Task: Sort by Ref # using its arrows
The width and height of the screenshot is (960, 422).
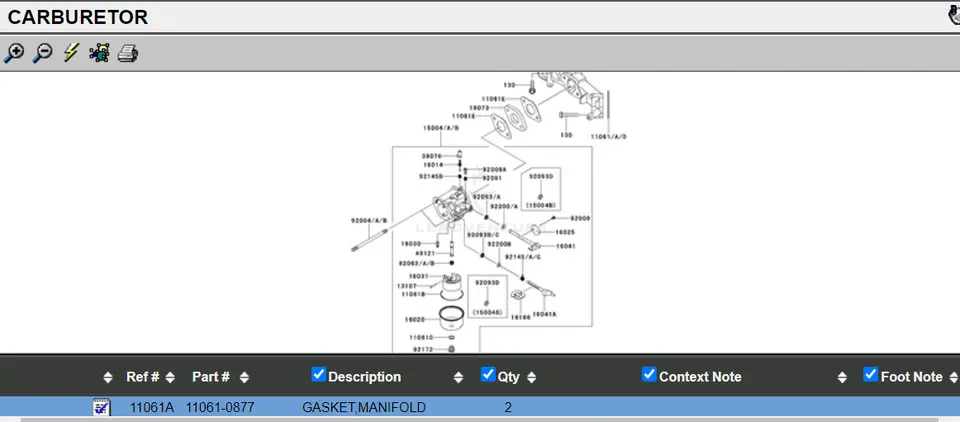Action: click(170, 377)
